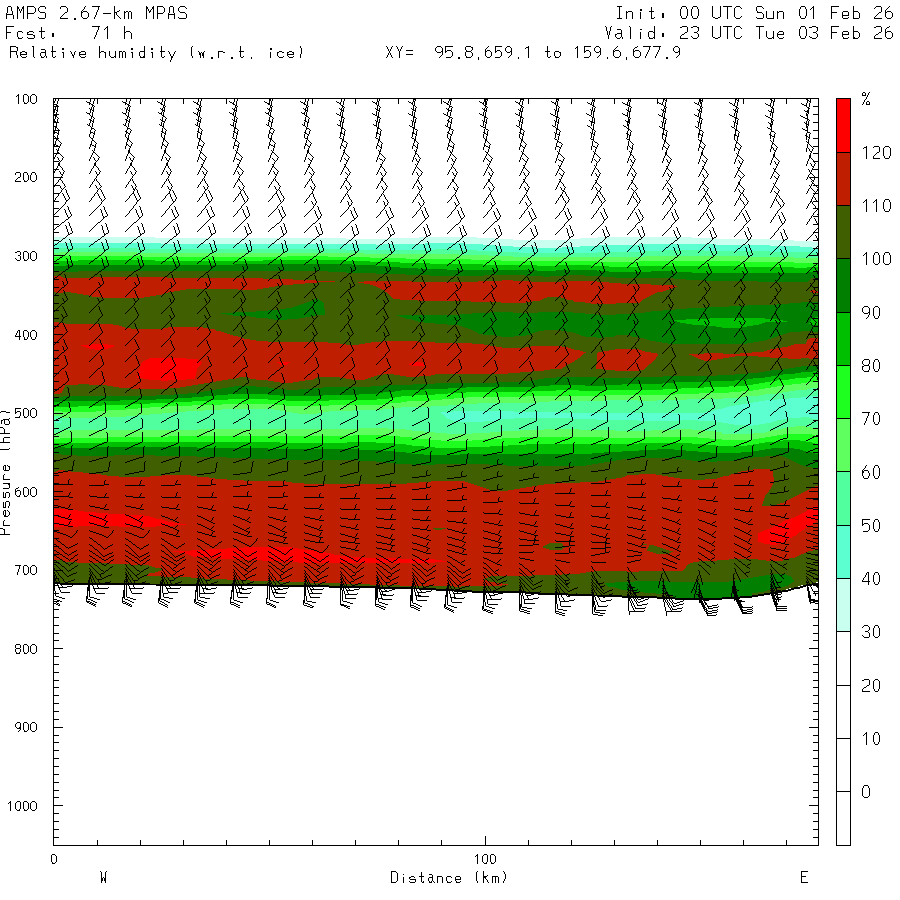Click the colorbar label 50
Viewport: 900px width, 900px height.
[x=871, y=526]
